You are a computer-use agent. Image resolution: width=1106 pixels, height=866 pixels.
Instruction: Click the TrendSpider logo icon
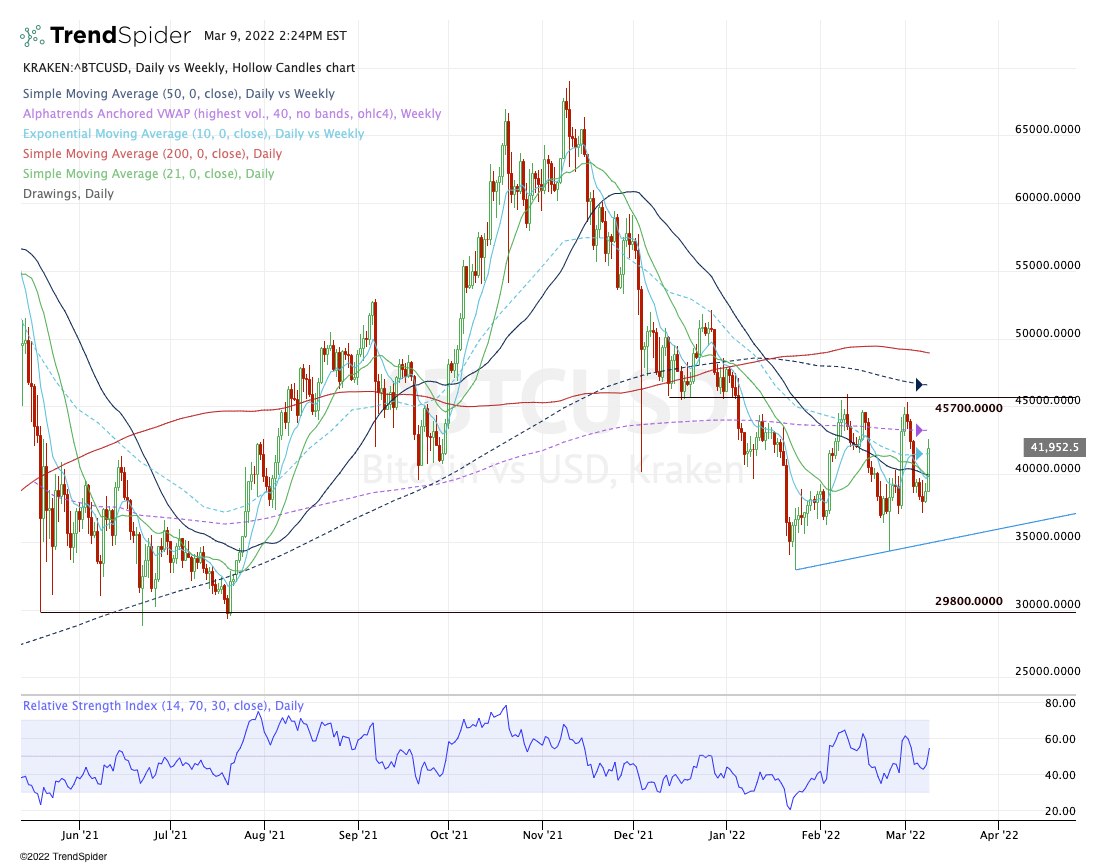[x=32, y=35]
